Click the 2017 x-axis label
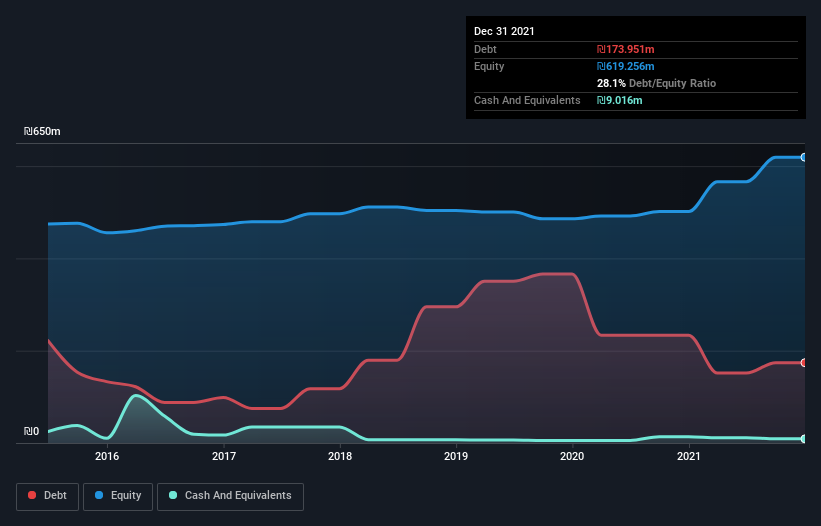The width and height of the screenshot is (821, 526). pos(224,456)
